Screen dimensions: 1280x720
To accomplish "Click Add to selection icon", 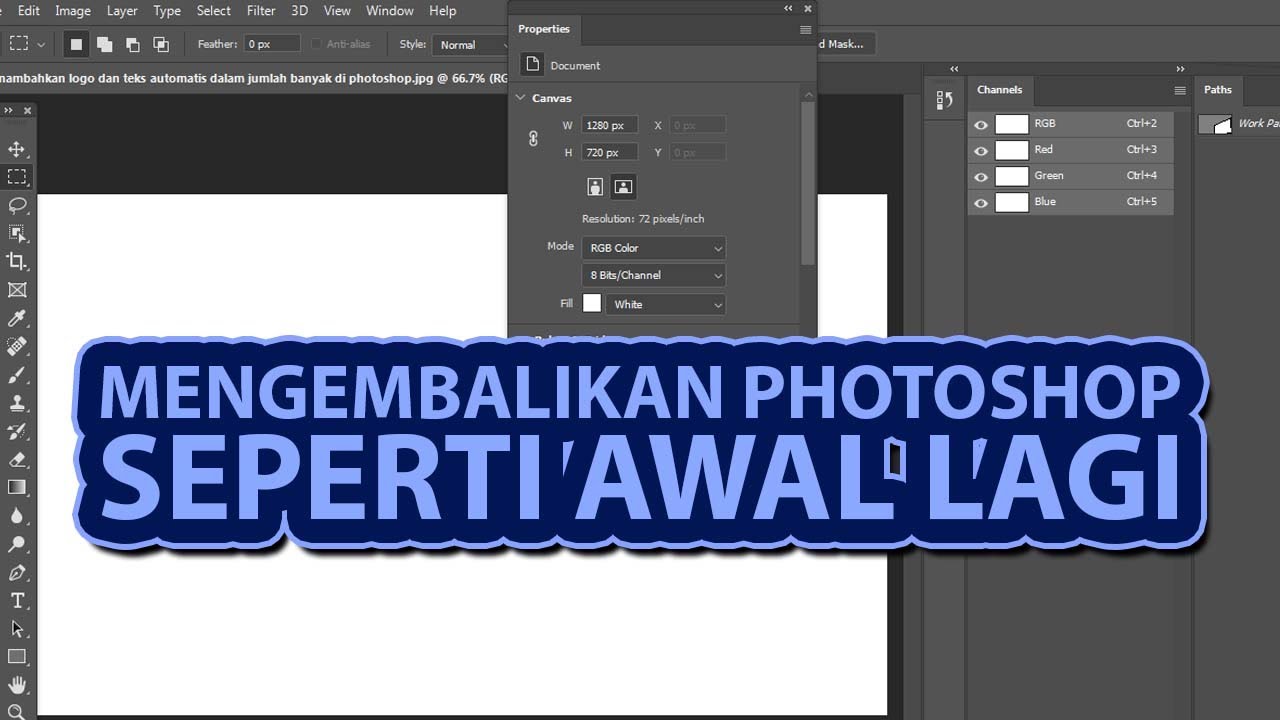I will [104, 44].
